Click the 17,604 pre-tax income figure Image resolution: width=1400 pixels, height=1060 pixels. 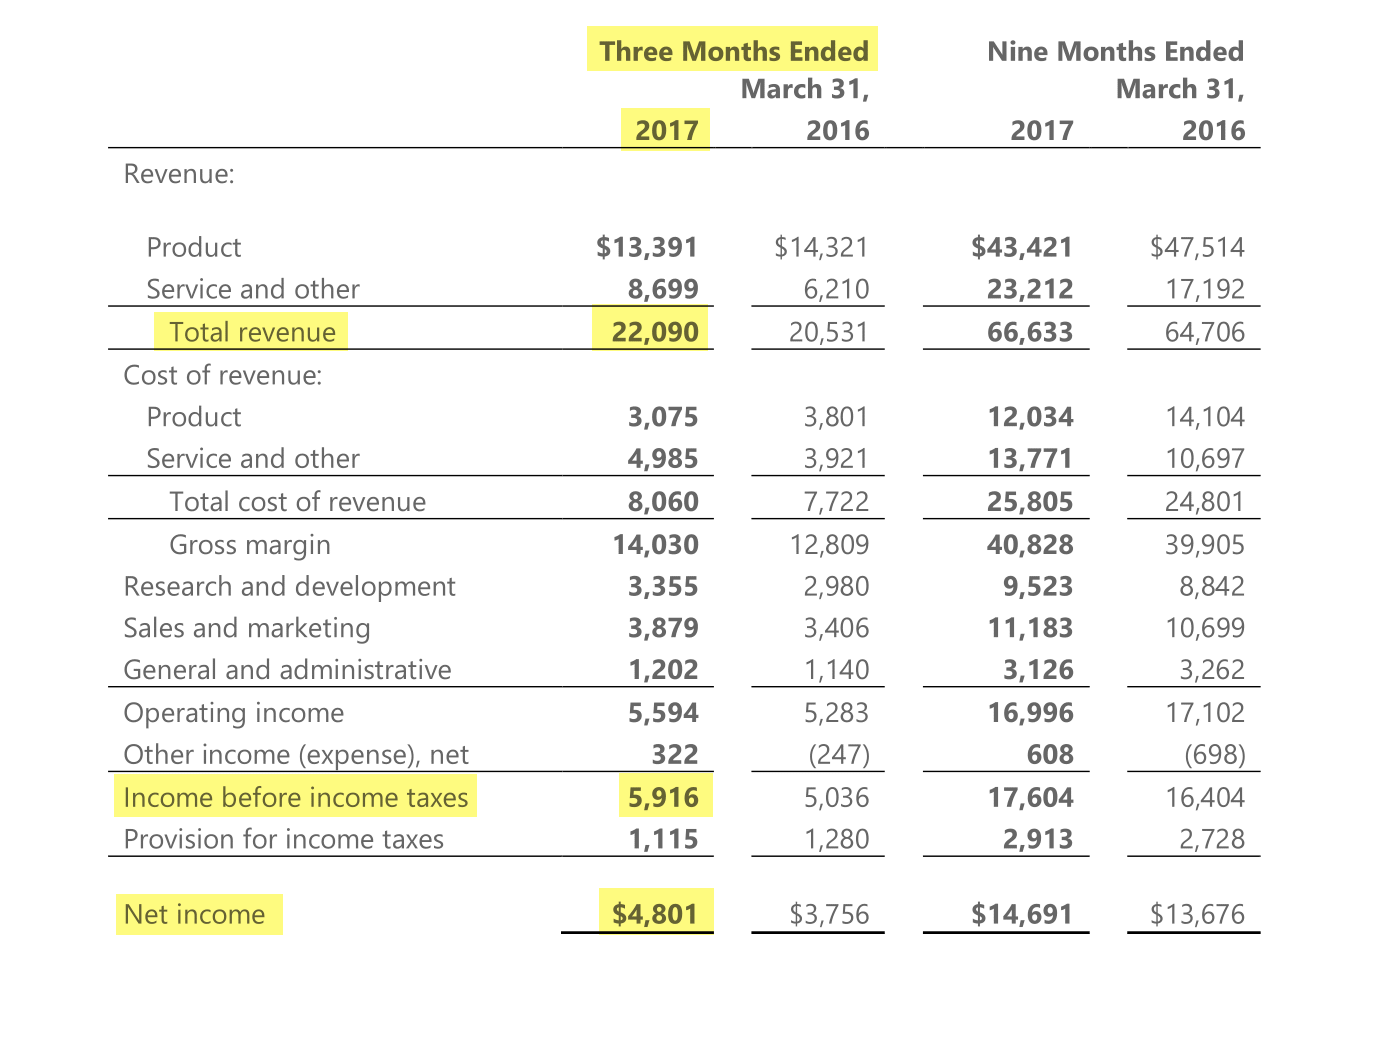[1030, 797]
